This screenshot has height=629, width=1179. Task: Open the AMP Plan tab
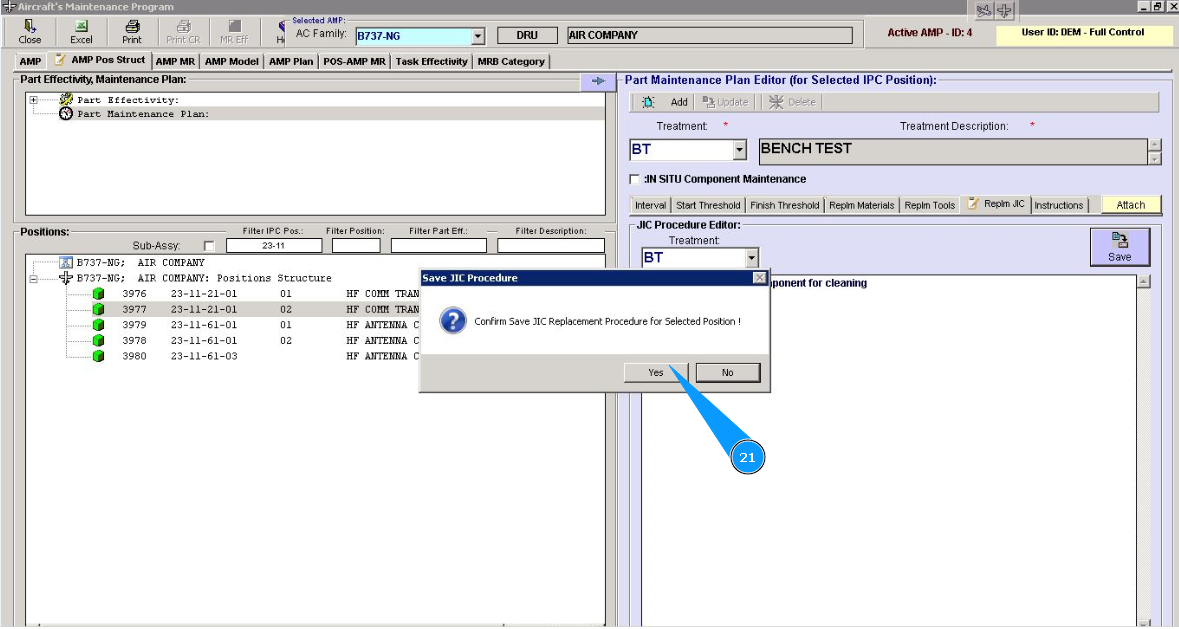tap(291, 62)
